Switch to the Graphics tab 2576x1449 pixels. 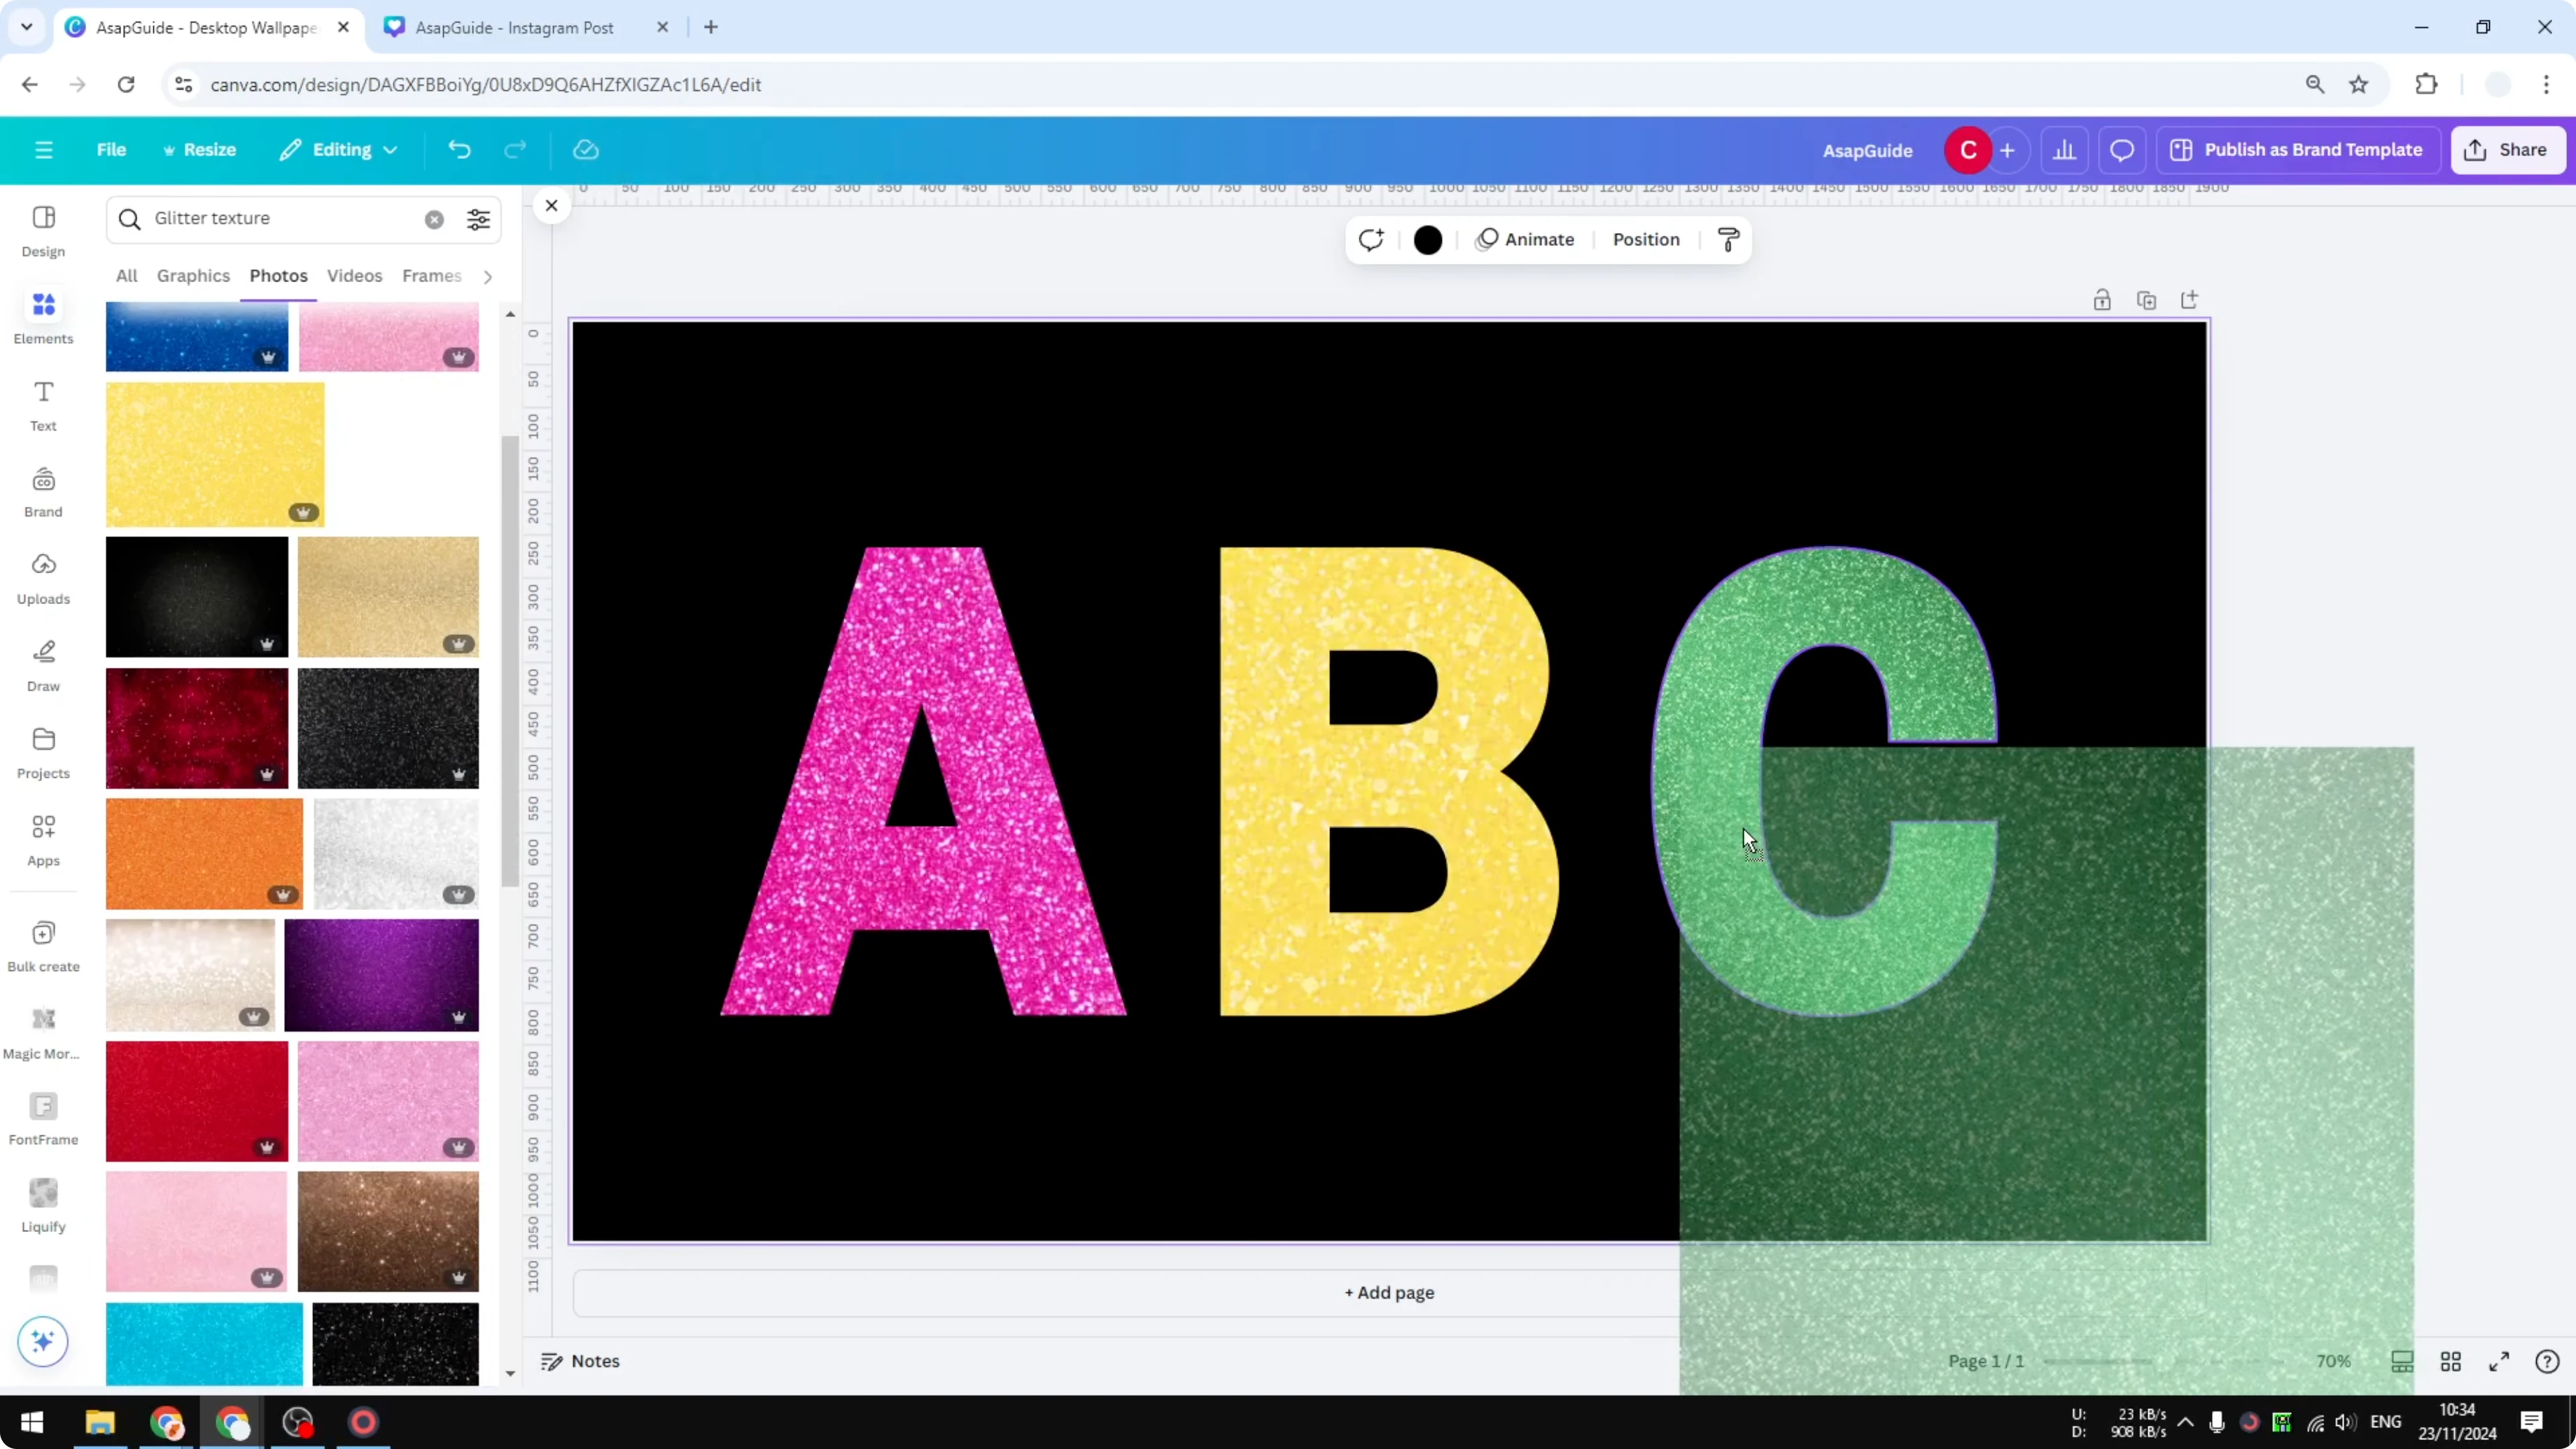193,275
